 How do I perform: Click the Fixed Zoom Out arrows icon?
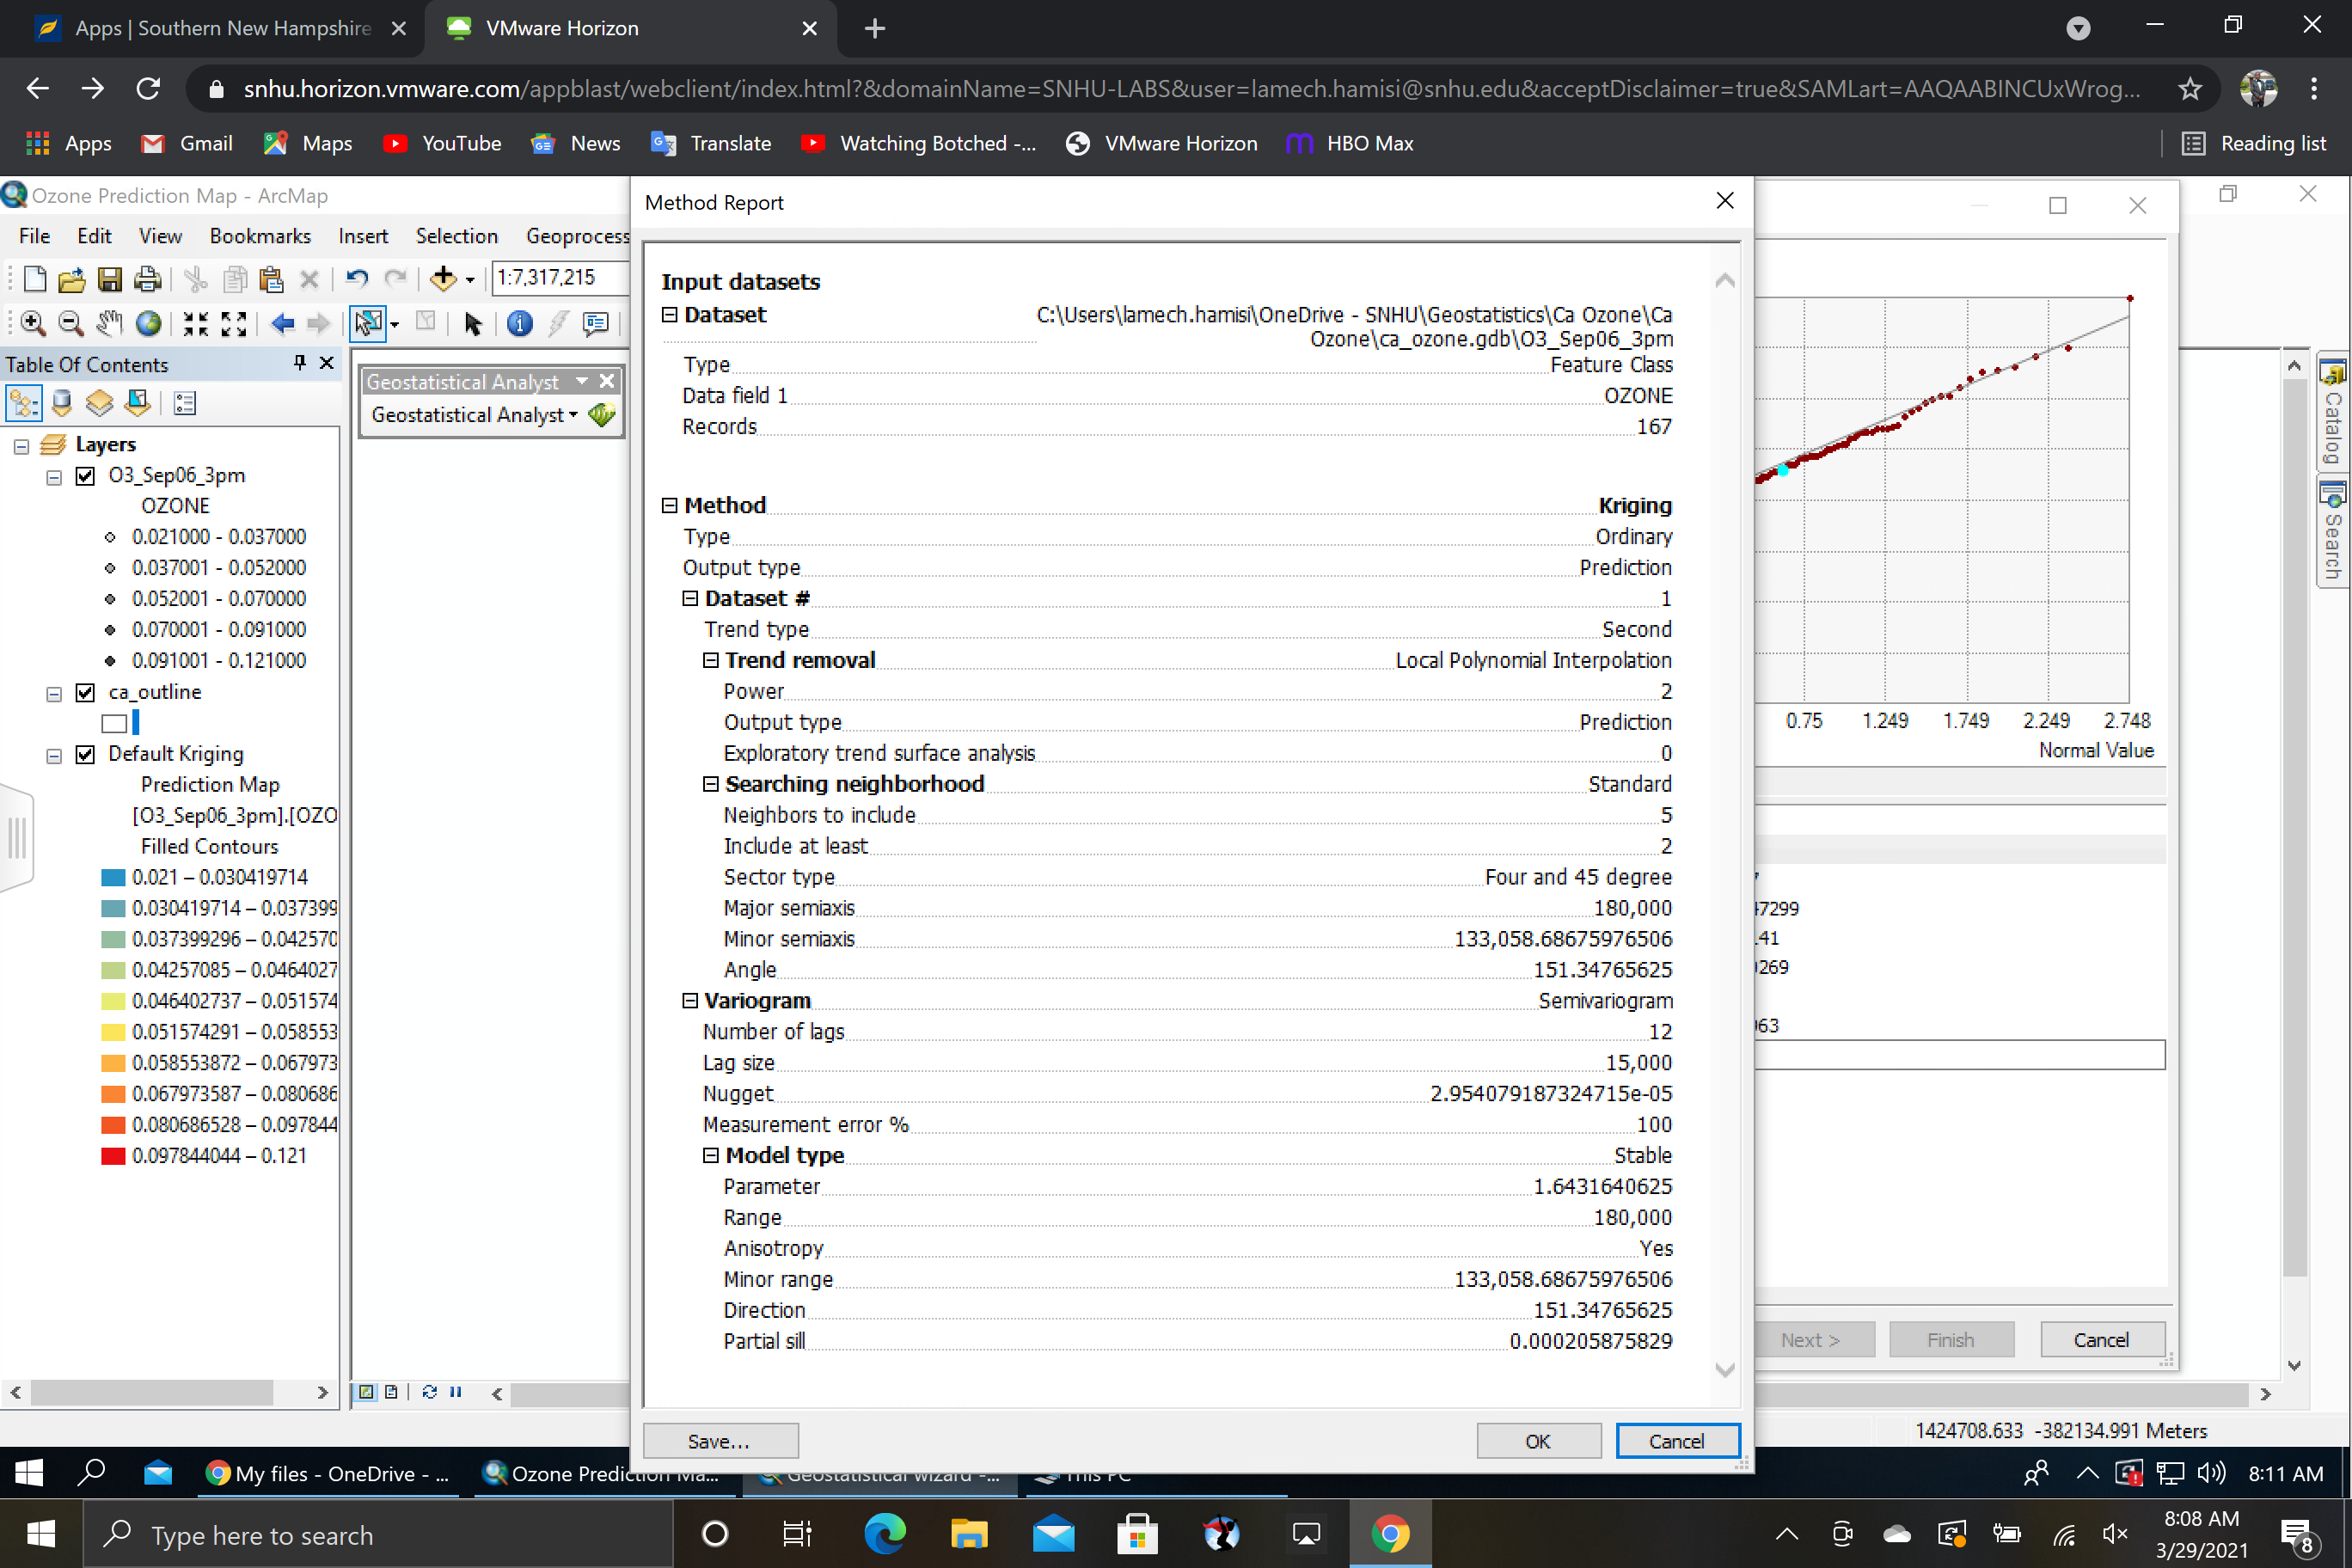234,323
